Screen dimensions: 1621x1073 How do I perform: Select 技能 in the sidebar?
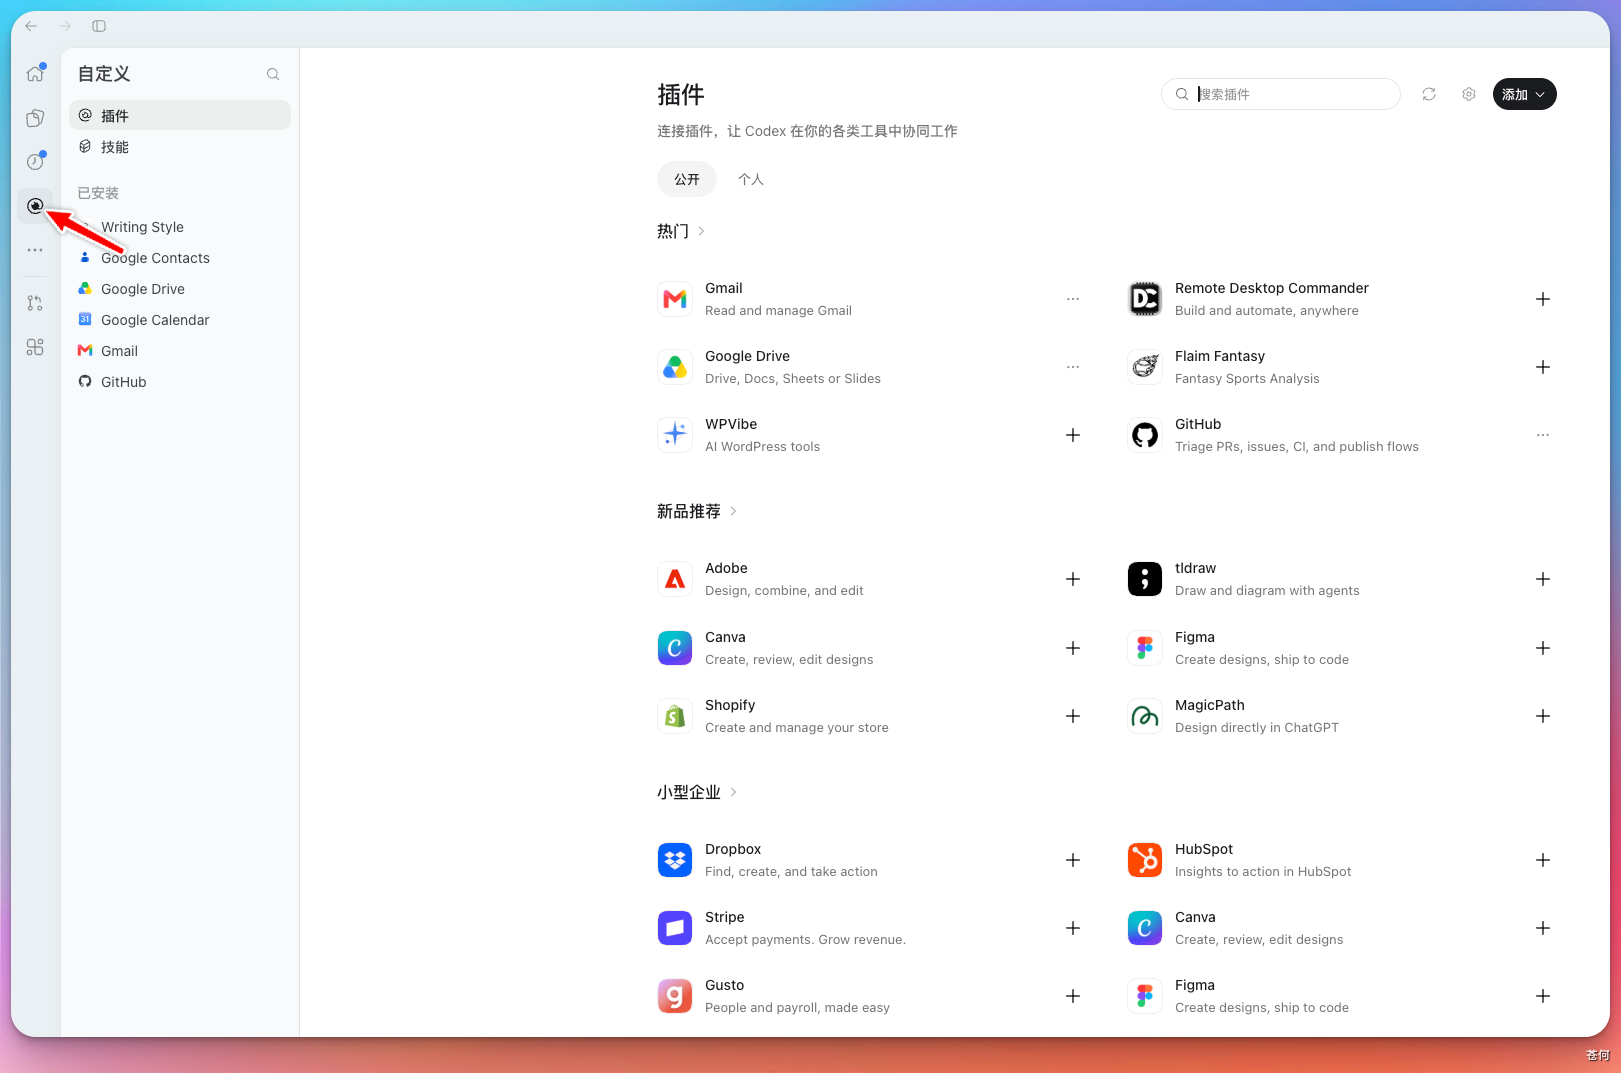180,146
